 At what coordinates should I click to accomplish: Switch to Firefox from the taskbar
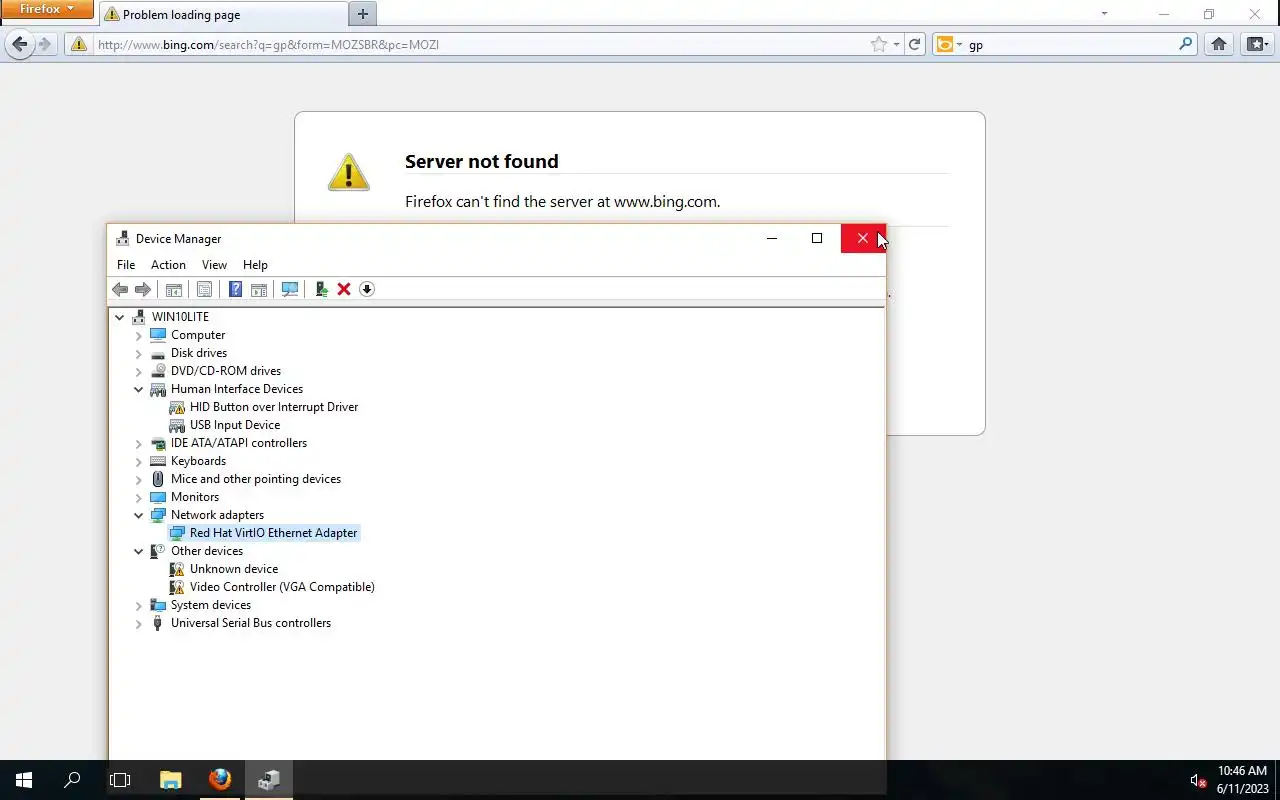click(x=220, y=780)
